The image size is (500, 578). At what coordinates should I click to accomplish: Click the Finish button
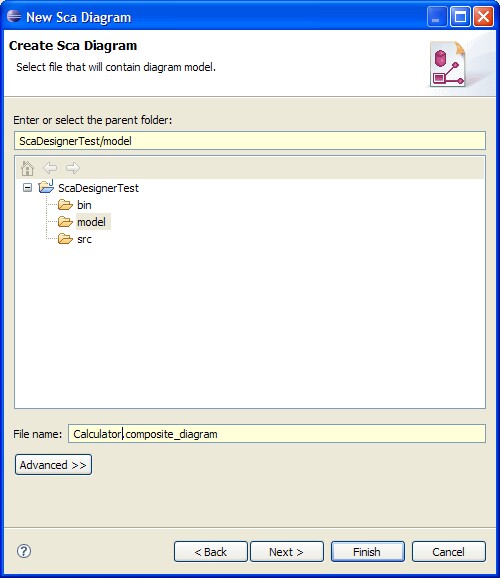(367, 552)
